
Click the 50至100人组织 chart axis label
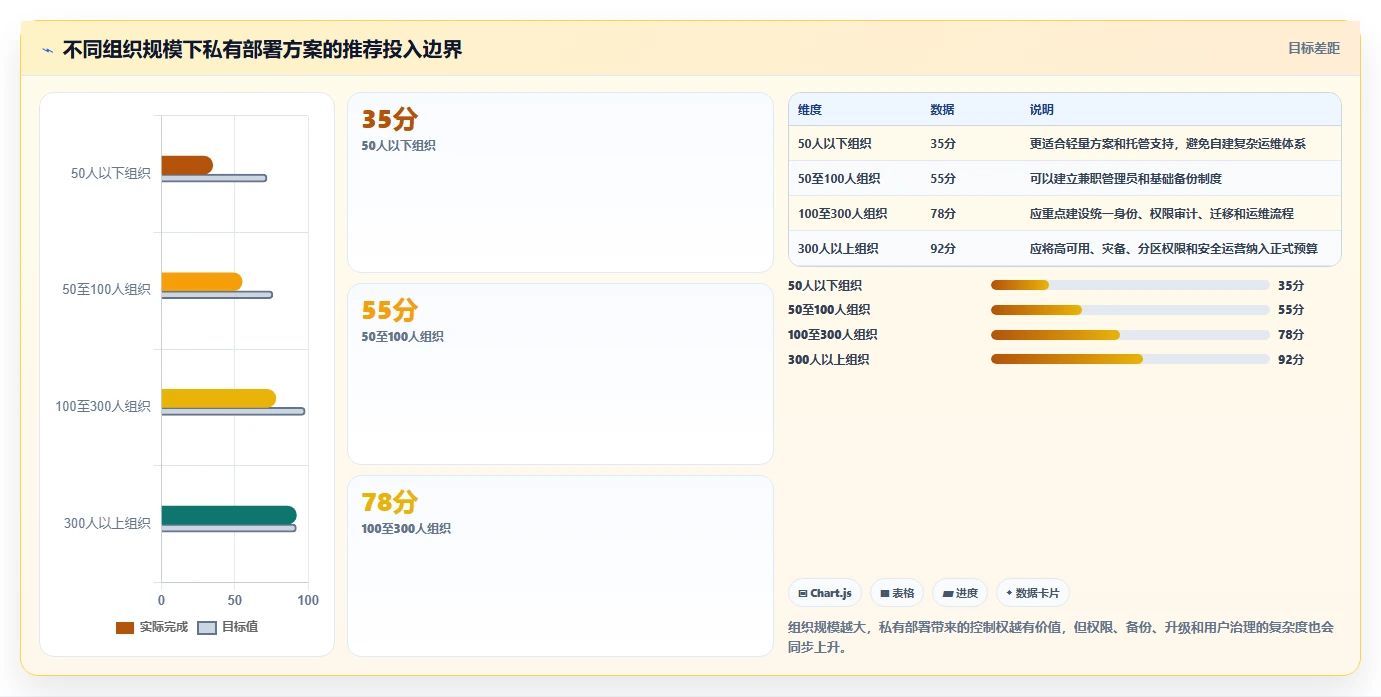[106, 289]
